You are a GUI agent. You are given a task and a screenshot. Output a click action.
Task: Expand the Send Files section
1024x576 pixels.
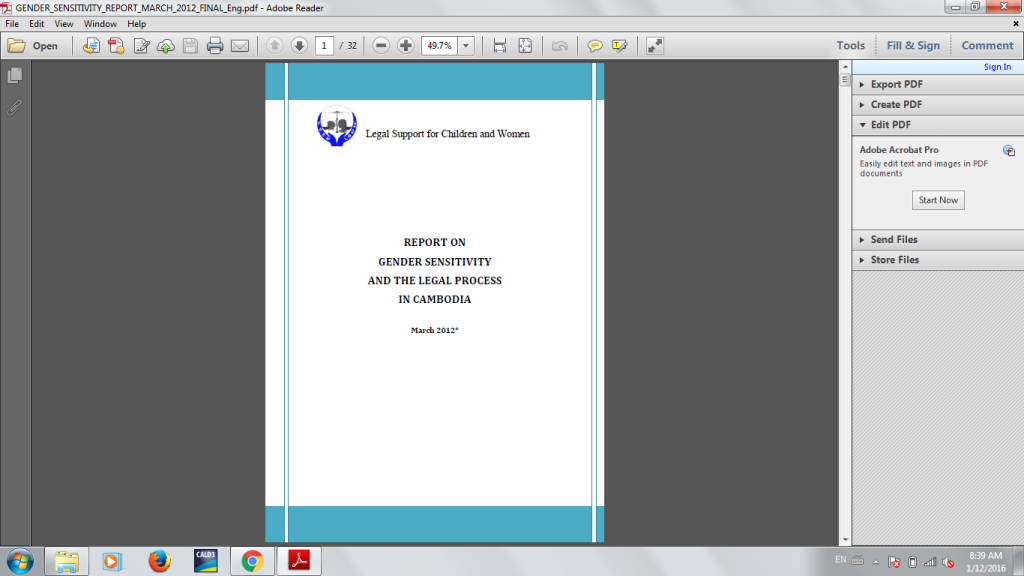coord(893,240)
